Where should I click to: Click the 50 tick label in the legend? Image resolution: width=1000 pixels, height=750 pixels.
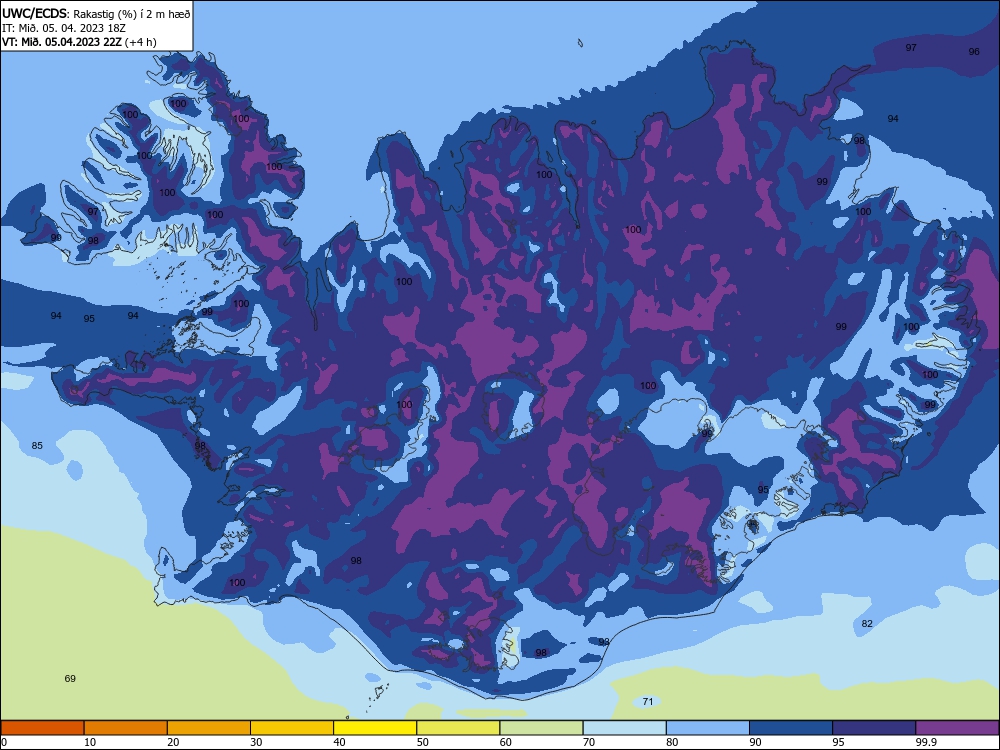click(x=423, y=742)
